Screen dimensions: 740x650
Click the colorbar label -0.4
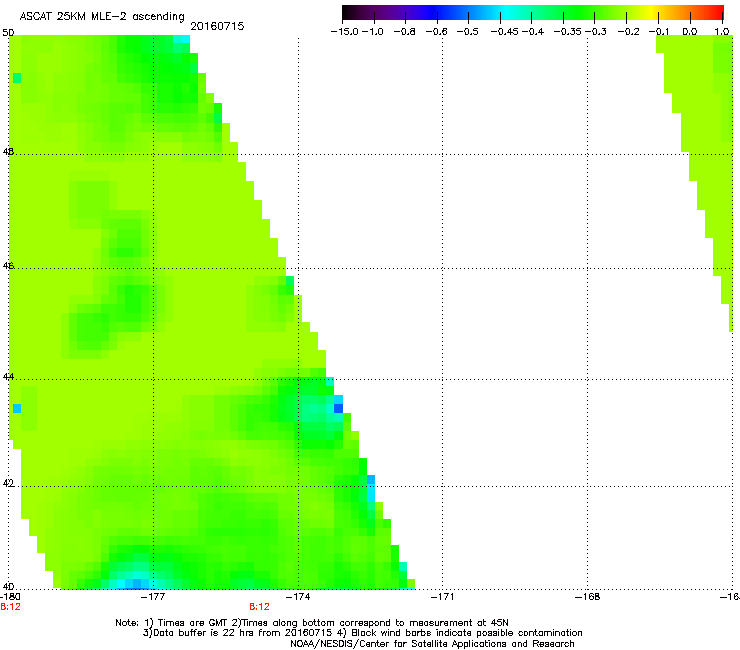(x=533, y=32)
